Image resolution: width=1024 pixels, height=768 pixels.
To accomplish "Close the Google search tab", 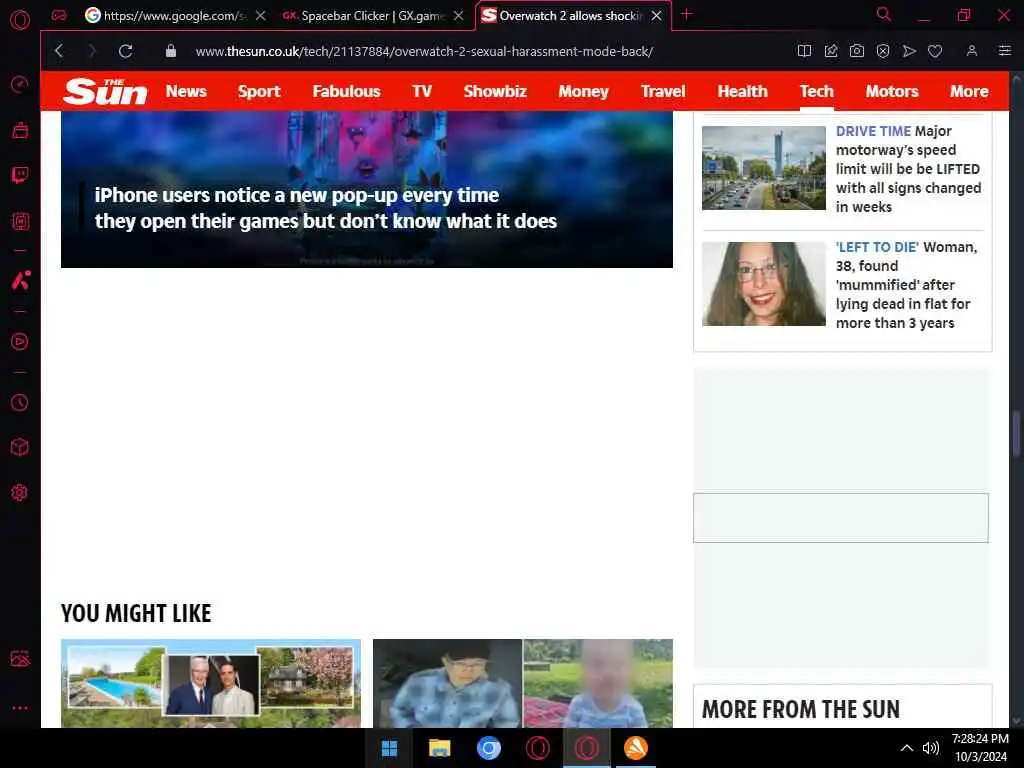I will click(261, 16).
